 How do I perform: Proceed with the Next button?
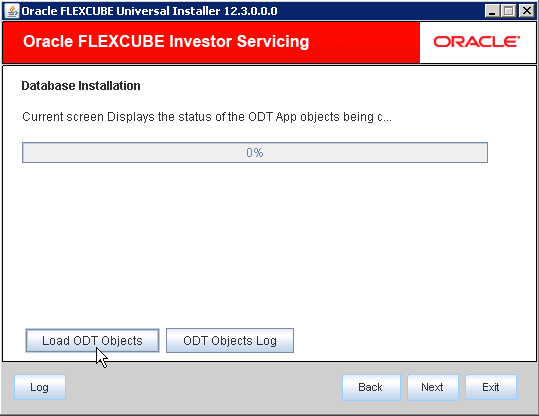(x=433, y=387)
